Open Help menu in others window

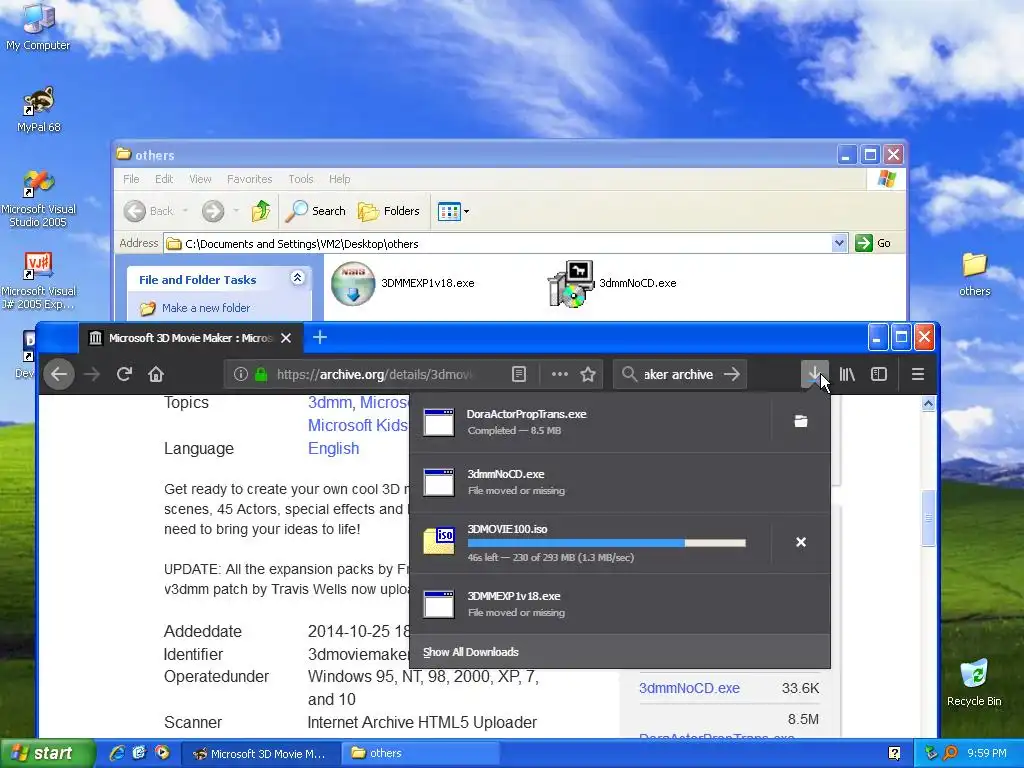339,179
